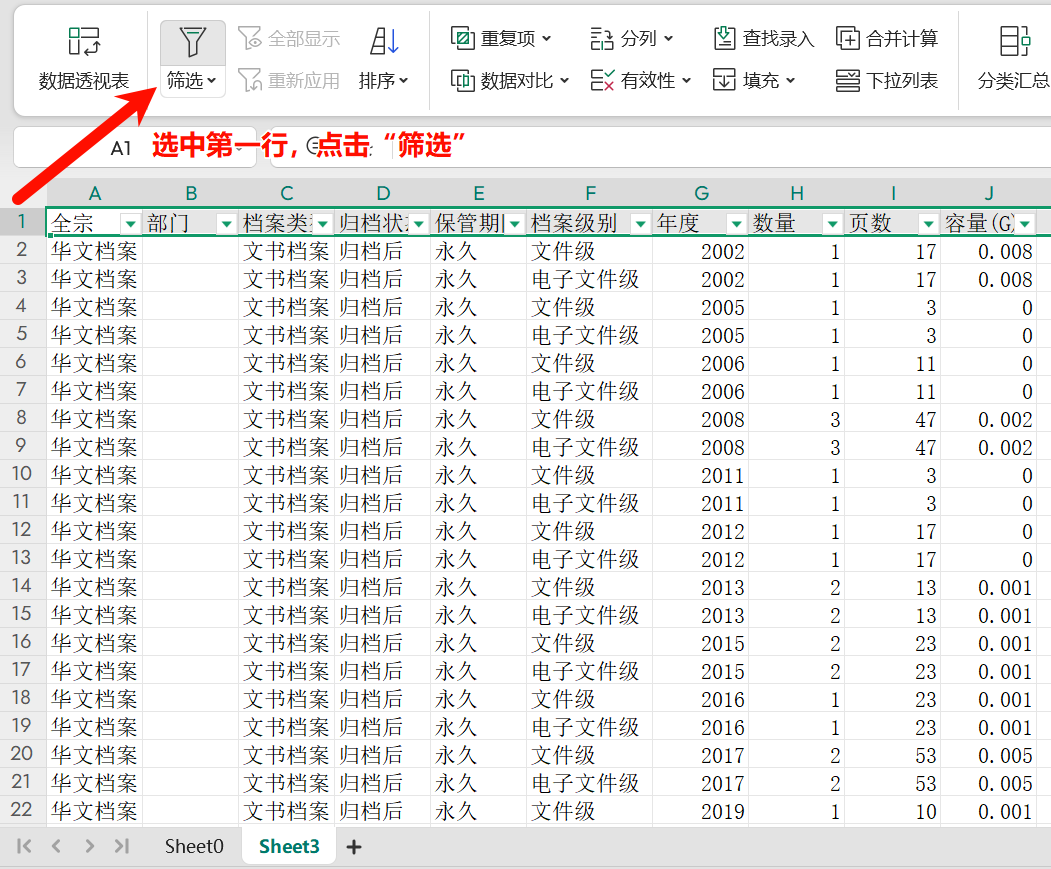Image resolution: width=1051 pixels, height=869 pixels.
Task: Select the Sheet3 tab
Action: click(289, 846)
